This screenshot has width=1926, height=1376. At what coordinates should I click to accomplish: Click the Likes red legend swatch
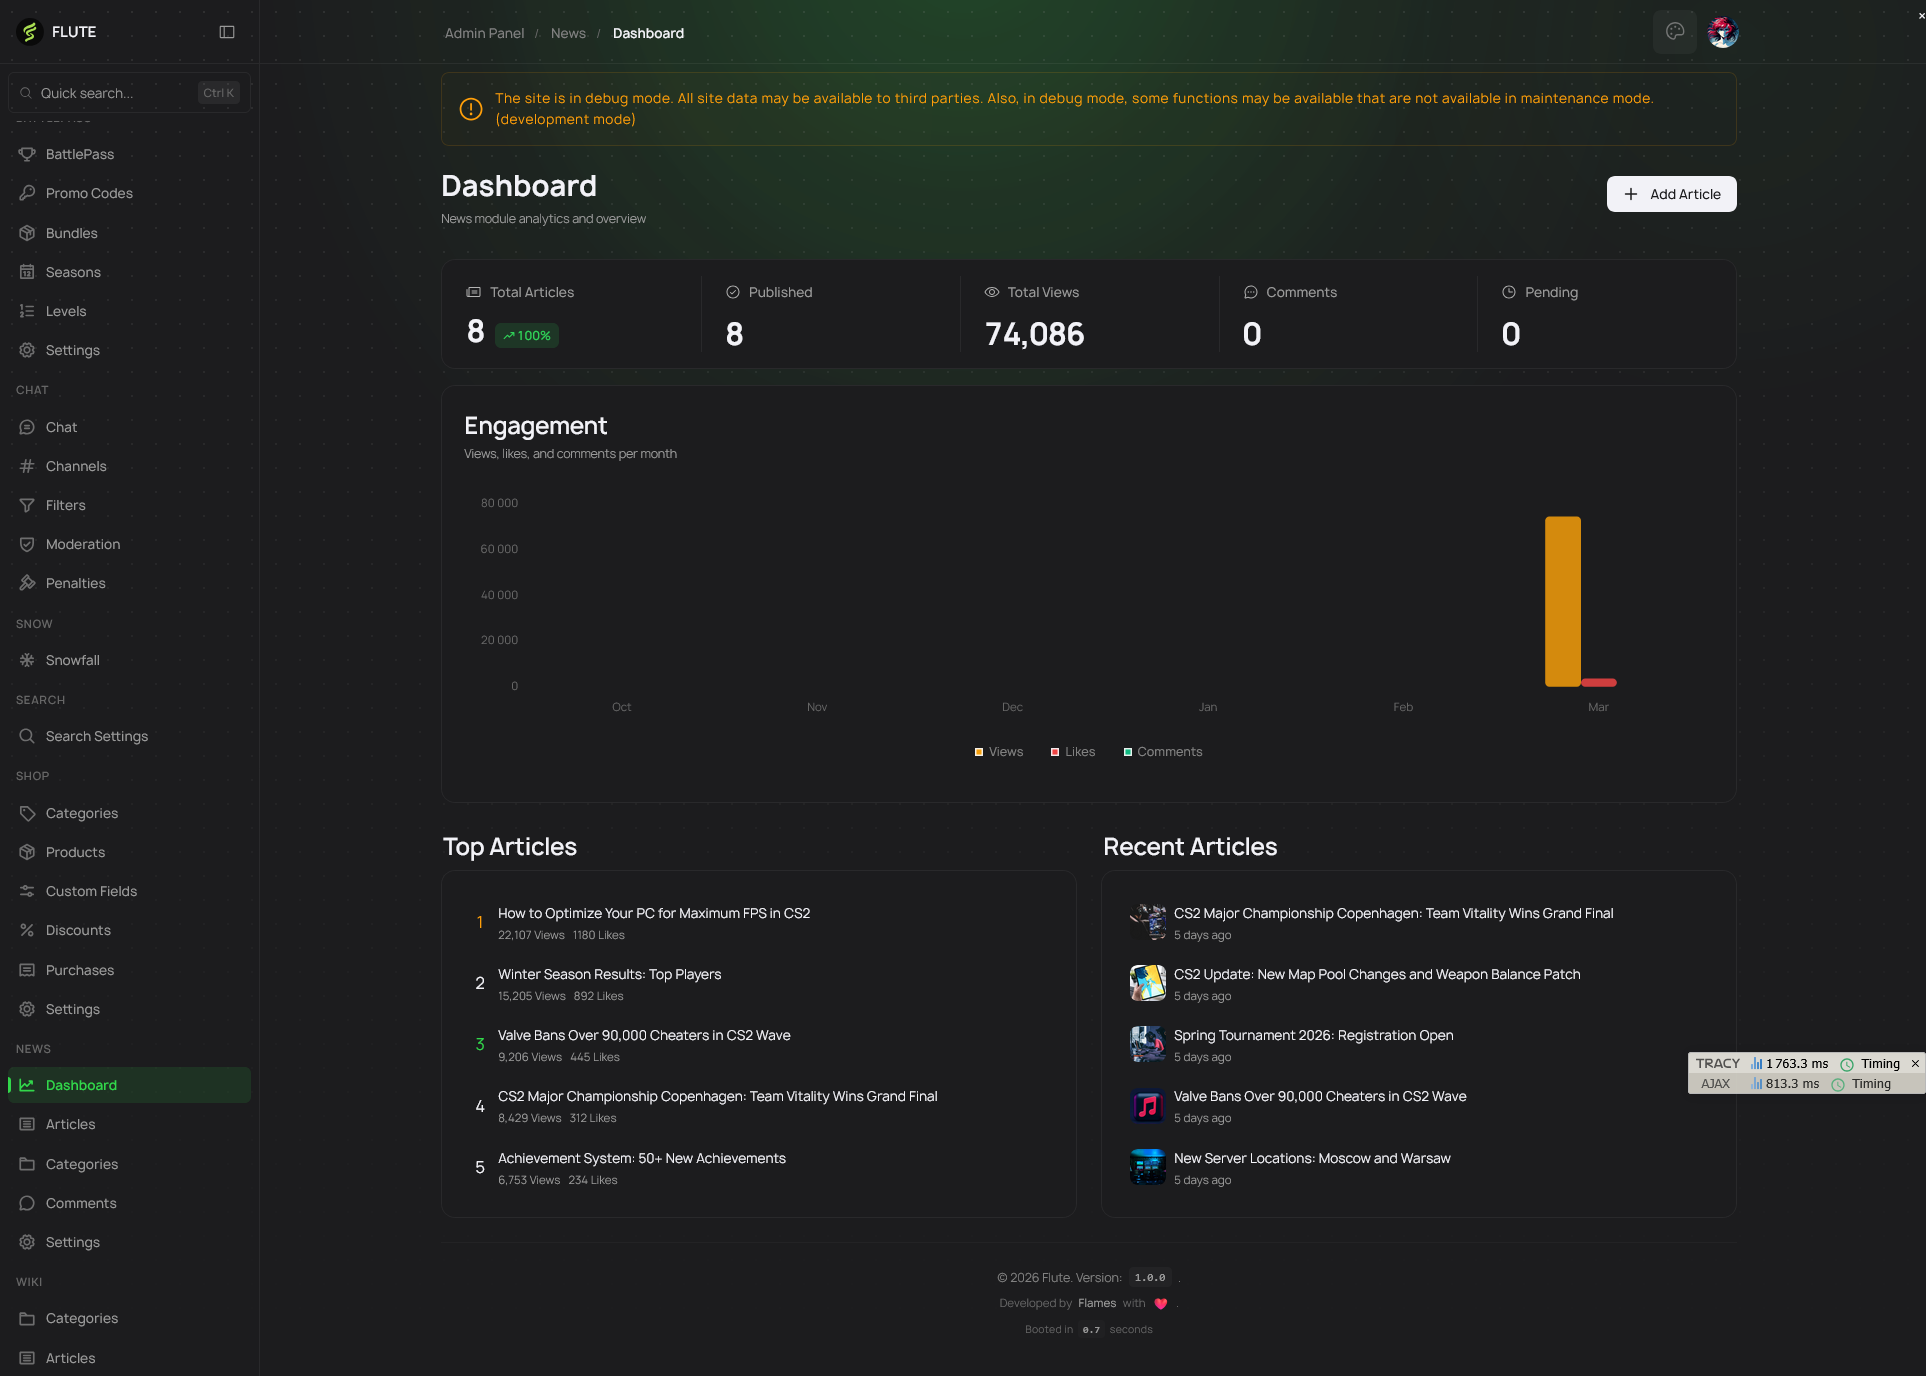[x=1055, y=752]
